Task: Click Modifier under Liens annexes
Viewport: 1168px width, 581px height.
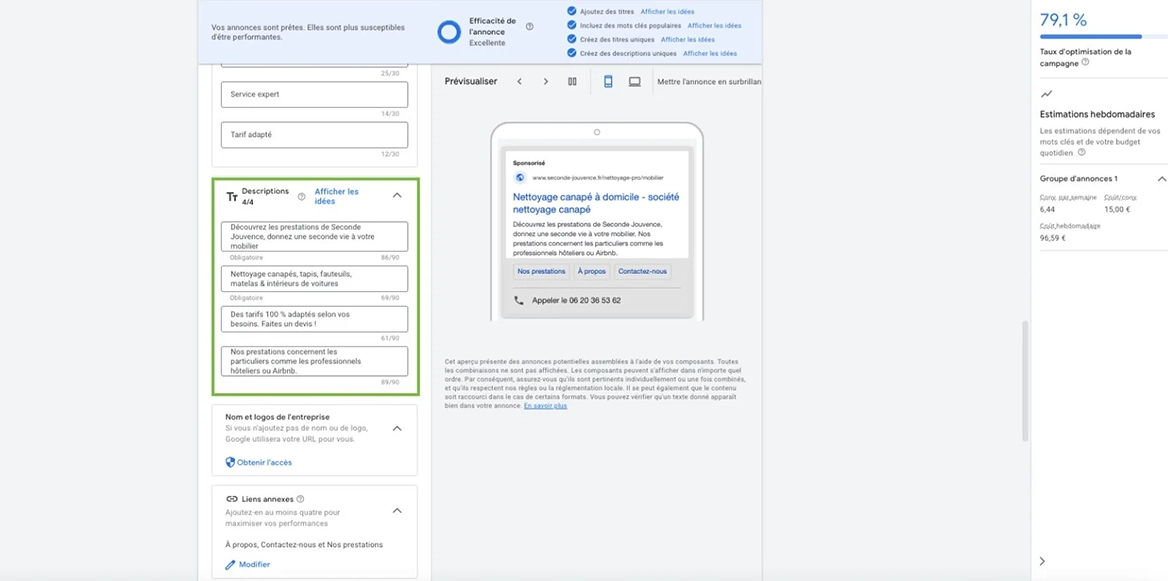Action: click(255, 565)
